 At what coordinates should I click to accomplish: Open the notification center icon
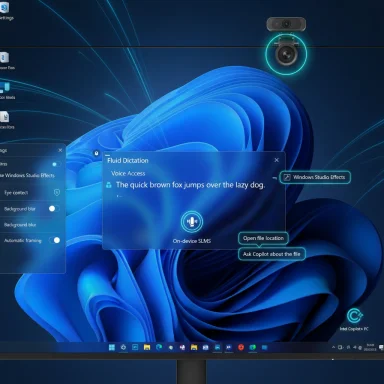pyautogui.click(x=381, y=347)
